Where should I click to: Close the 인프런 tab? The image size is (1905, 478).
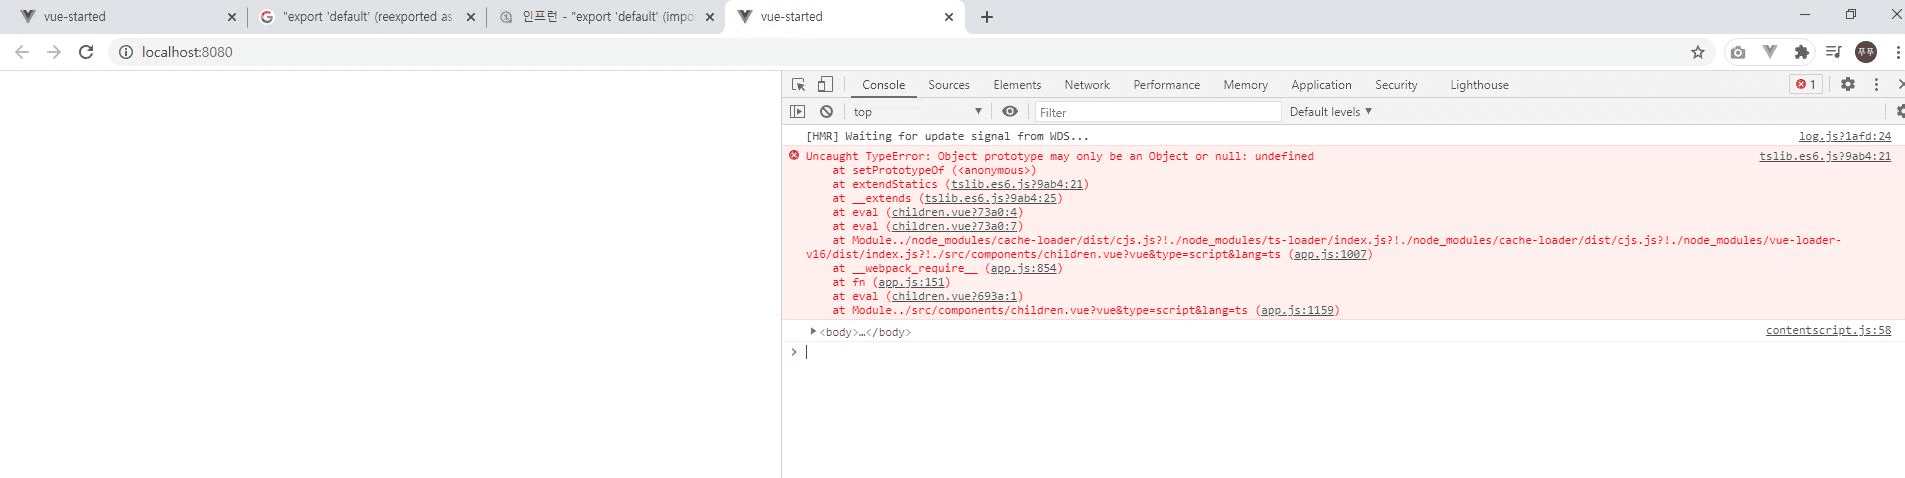(x=710, y=17)
